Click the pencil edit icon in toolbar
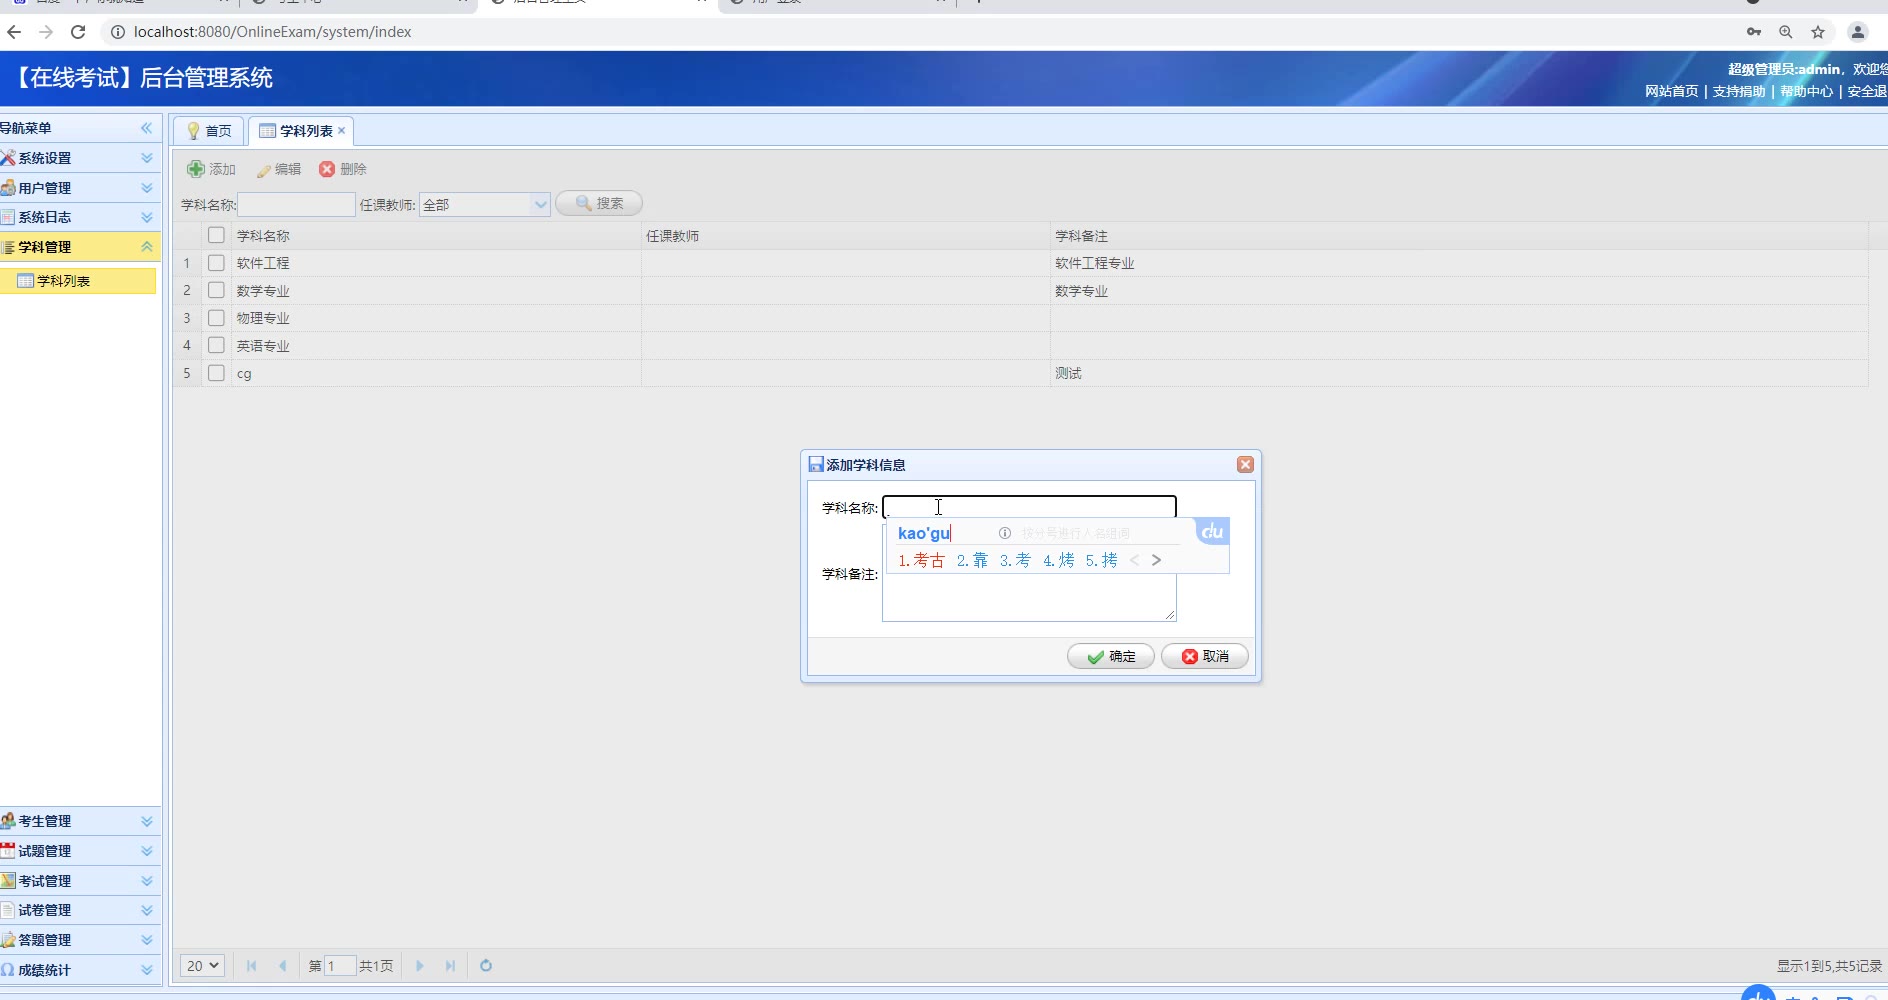The image size is (1888, 1000). tap(264, 170)
